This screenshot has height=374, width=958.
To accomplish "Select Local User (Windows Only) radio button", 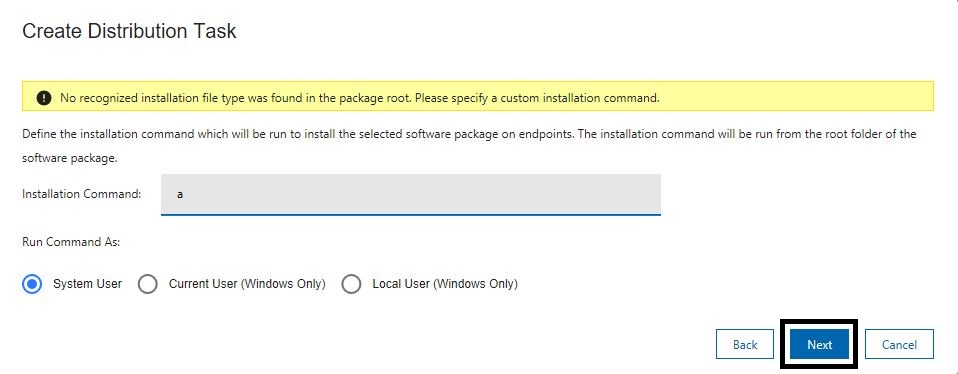I will click(x=351, y=284).
